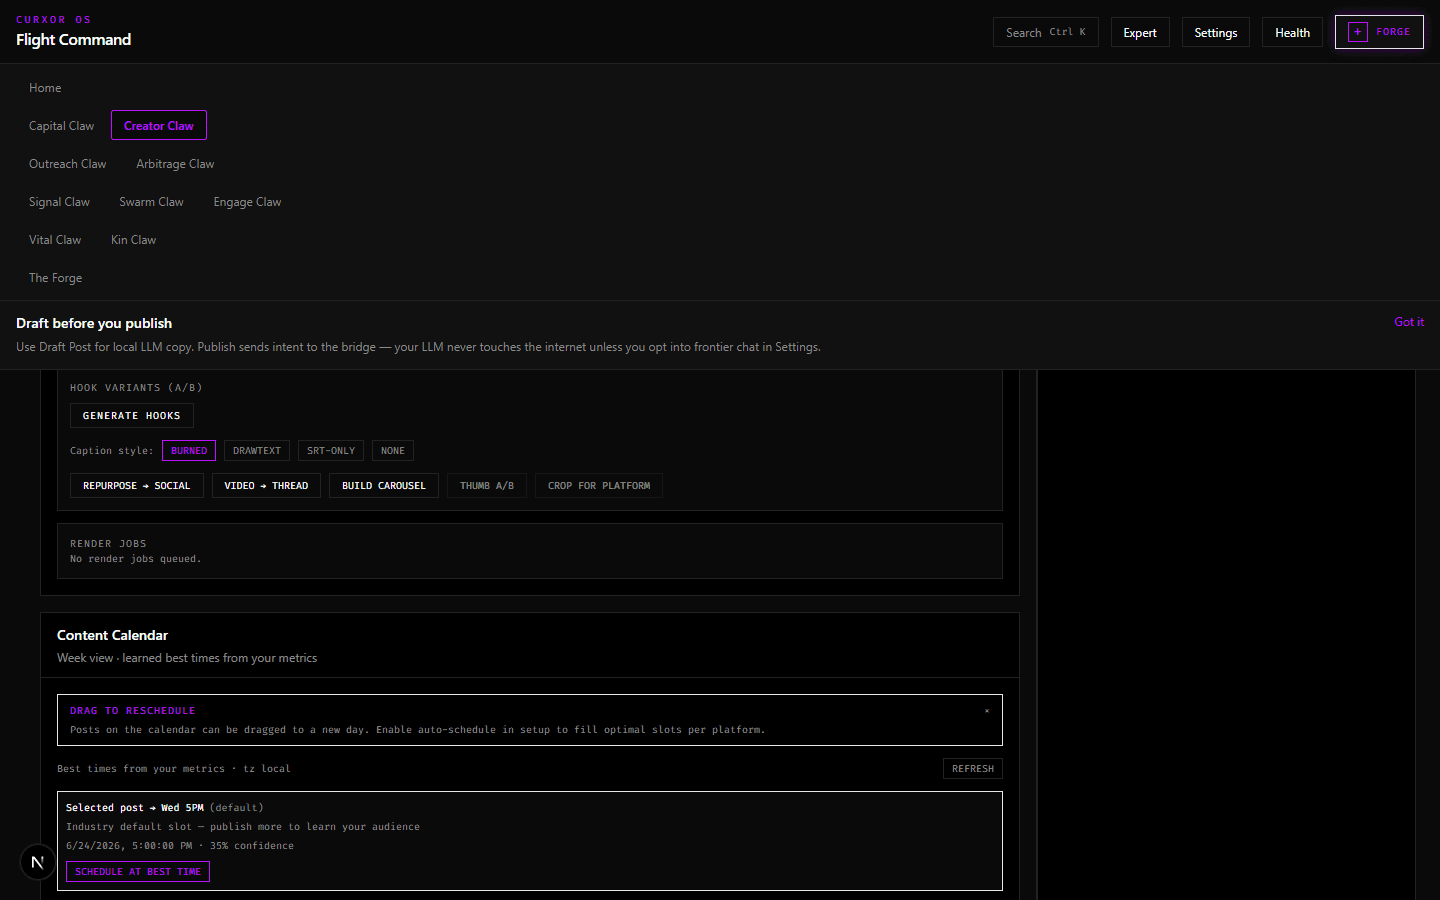Click the FORGE button
This screenshot has width=1440, height=900.
[1379, 32]
